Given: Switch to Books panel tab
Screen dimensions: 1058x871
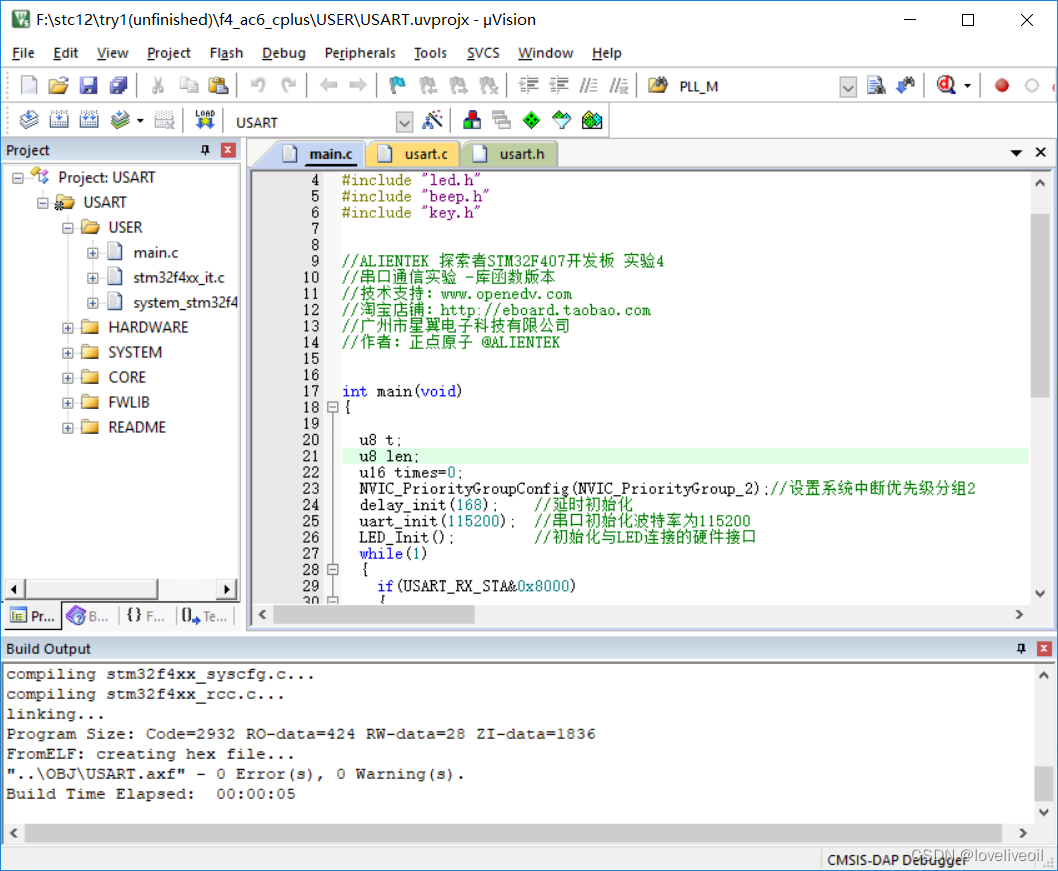Looking at the screenshot, I should (88, 615).
